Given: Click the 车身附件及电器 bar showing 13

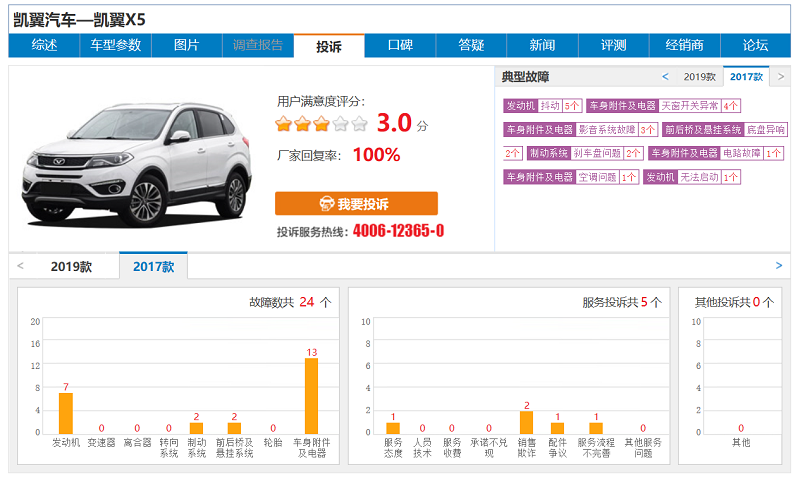Looking at the screenshot, I should coord(311,396).
